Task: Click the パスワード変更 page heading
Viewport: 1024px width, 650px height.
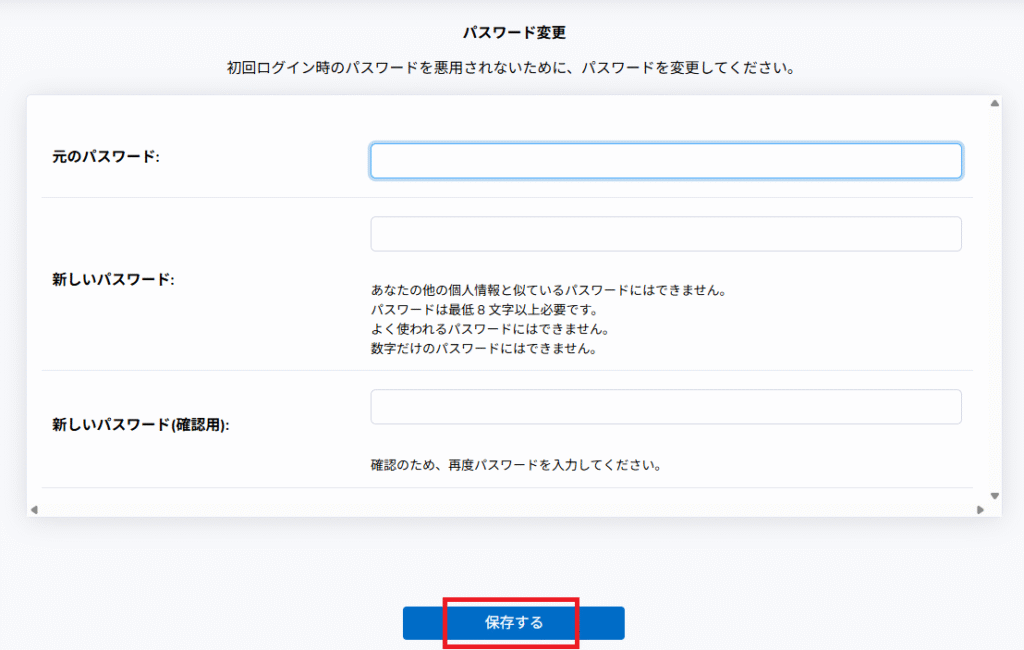Action: click(514, 33)
